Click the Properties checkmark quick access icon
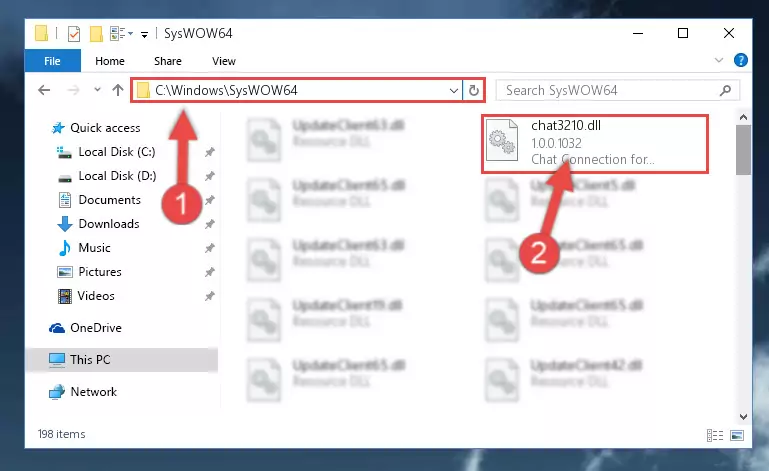This screenshot has height=471, width=769. coord(74,34)
